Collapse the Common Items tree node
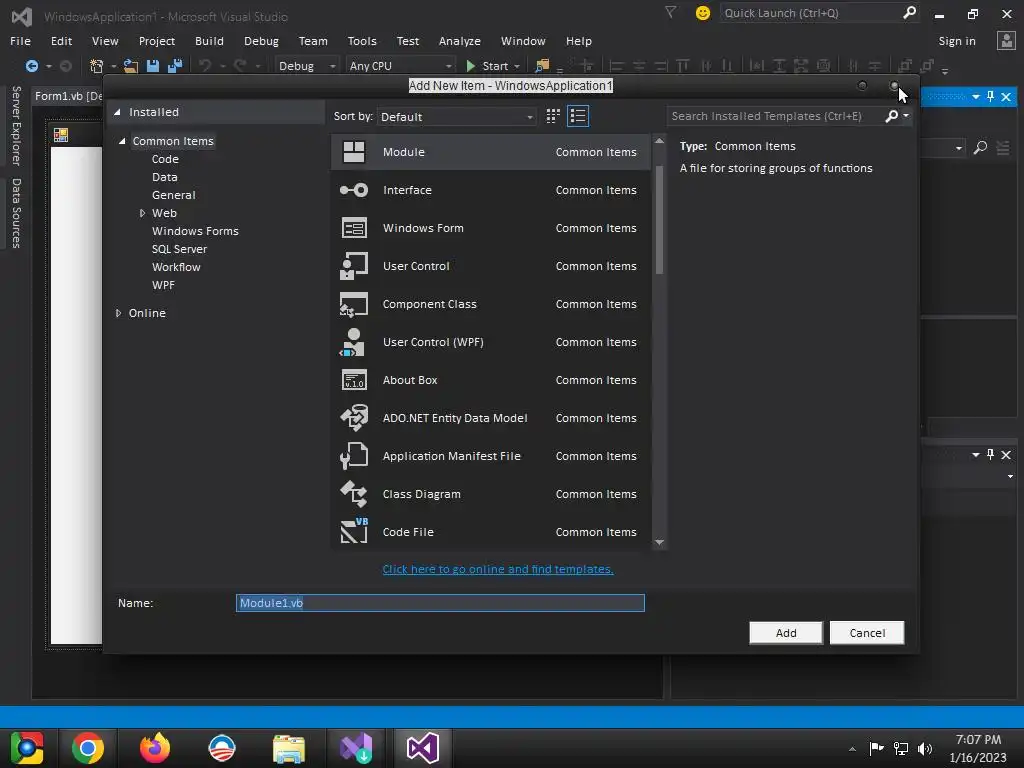 tap(122, 141)
